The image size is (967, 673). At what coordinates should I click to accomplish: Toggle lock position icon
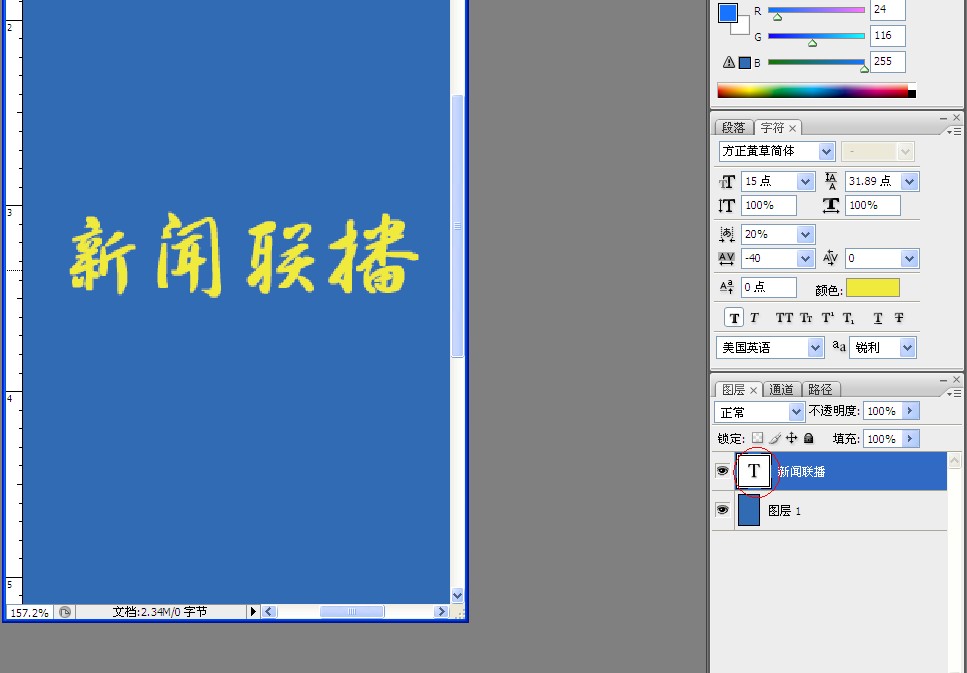pyautogui.click(x=792, y=438)
